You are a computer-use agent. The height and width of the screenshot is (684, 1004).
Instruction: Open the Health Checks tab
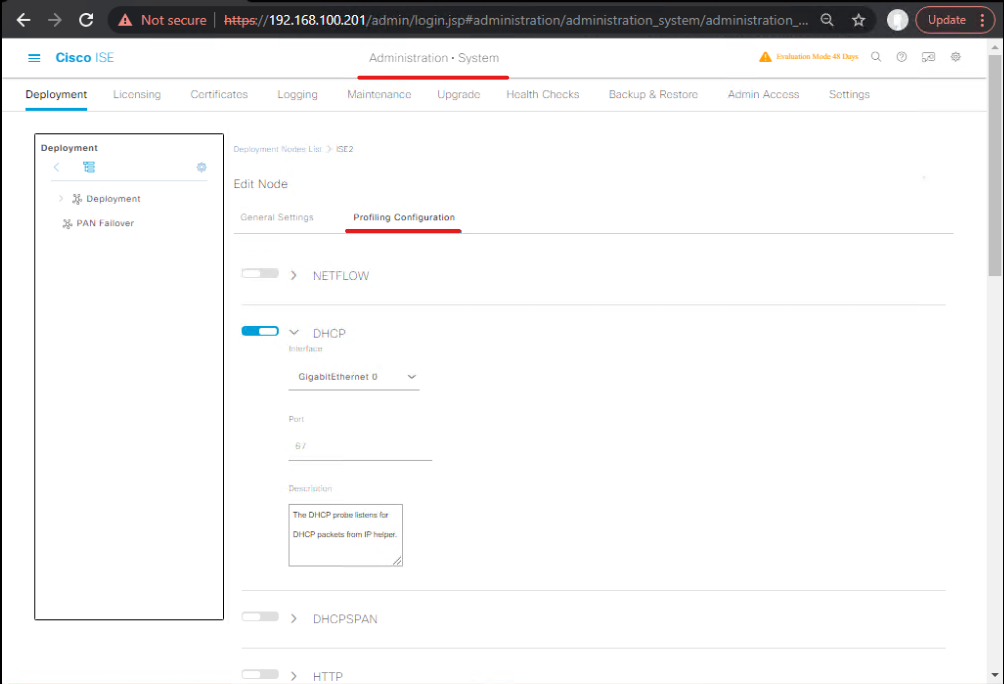point(543,95)
